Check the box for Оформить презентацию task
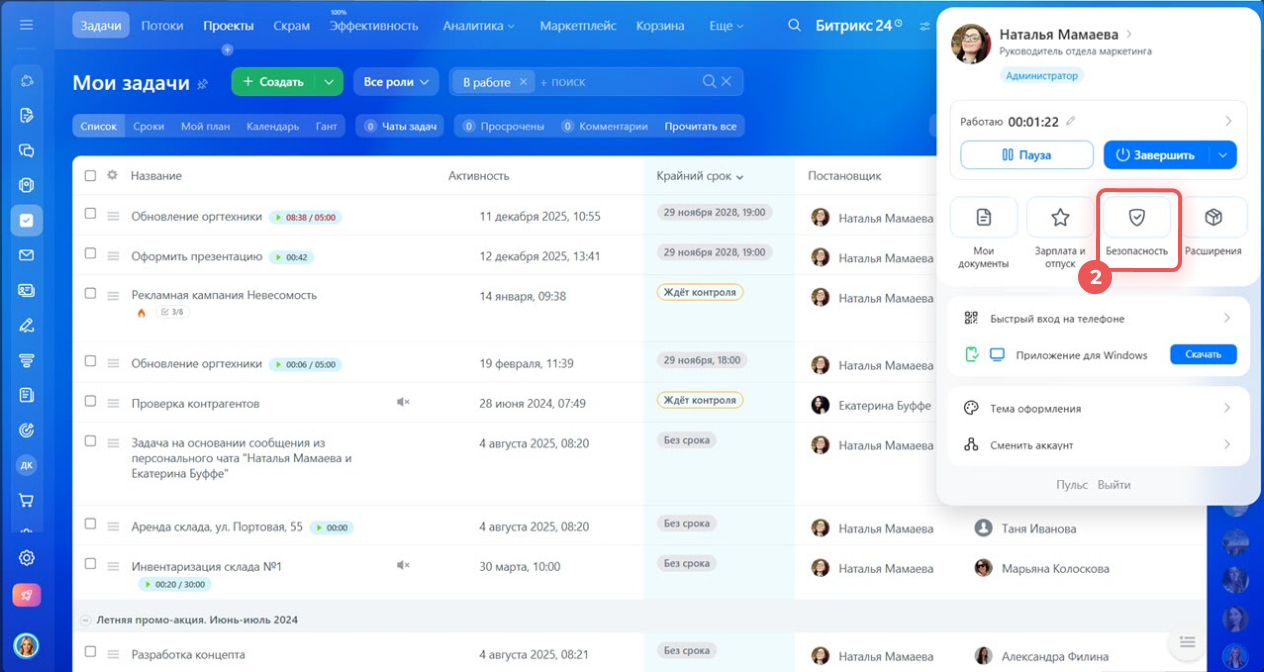 pyautogui.click(x=91, y=256)
